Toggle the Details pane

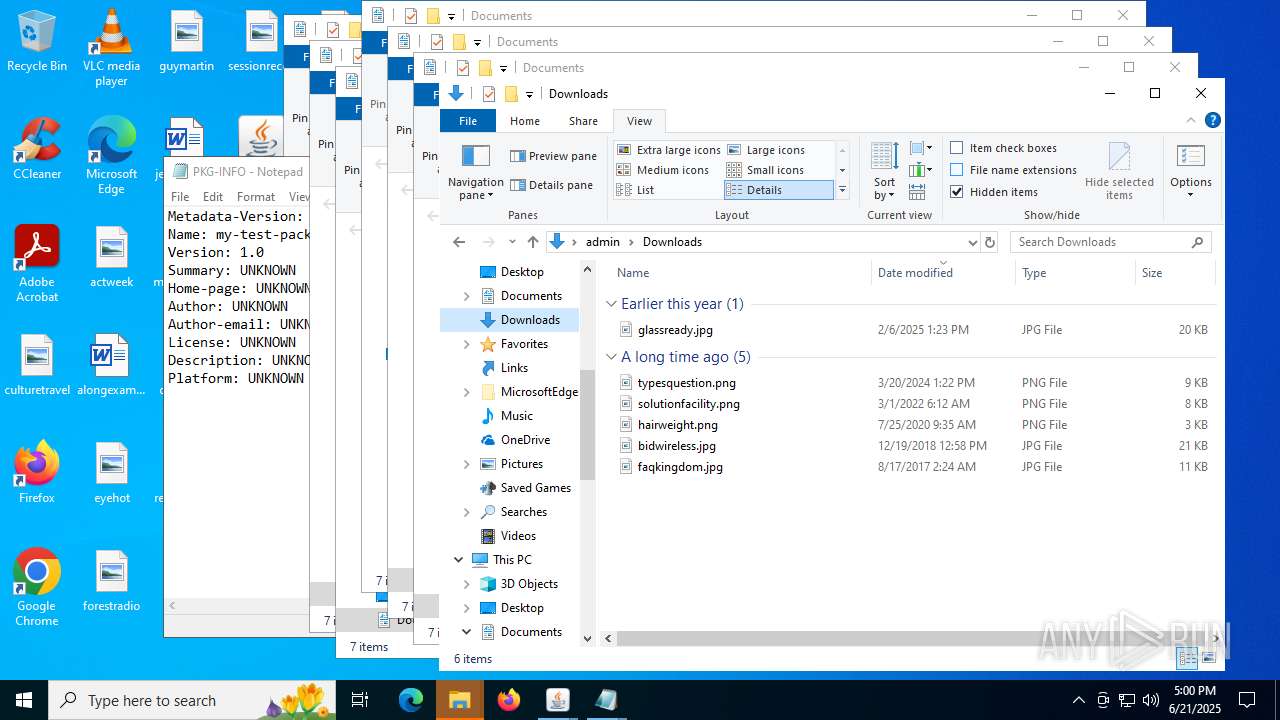point(551,185)
